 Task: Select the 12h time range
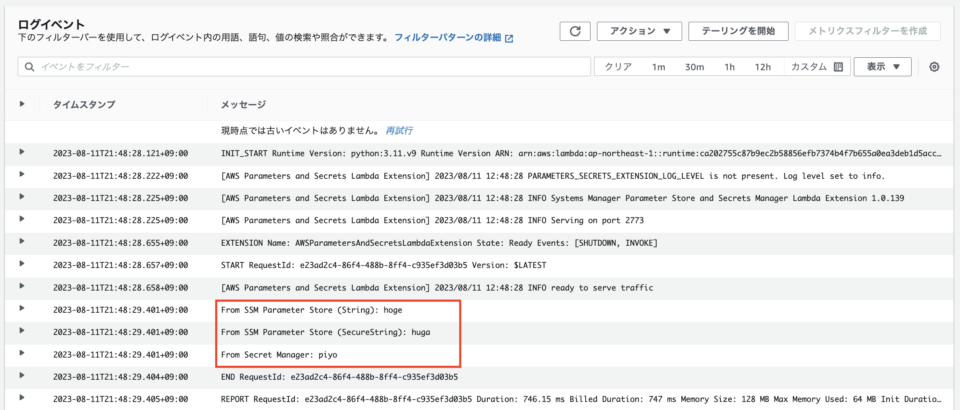(762, 67)
